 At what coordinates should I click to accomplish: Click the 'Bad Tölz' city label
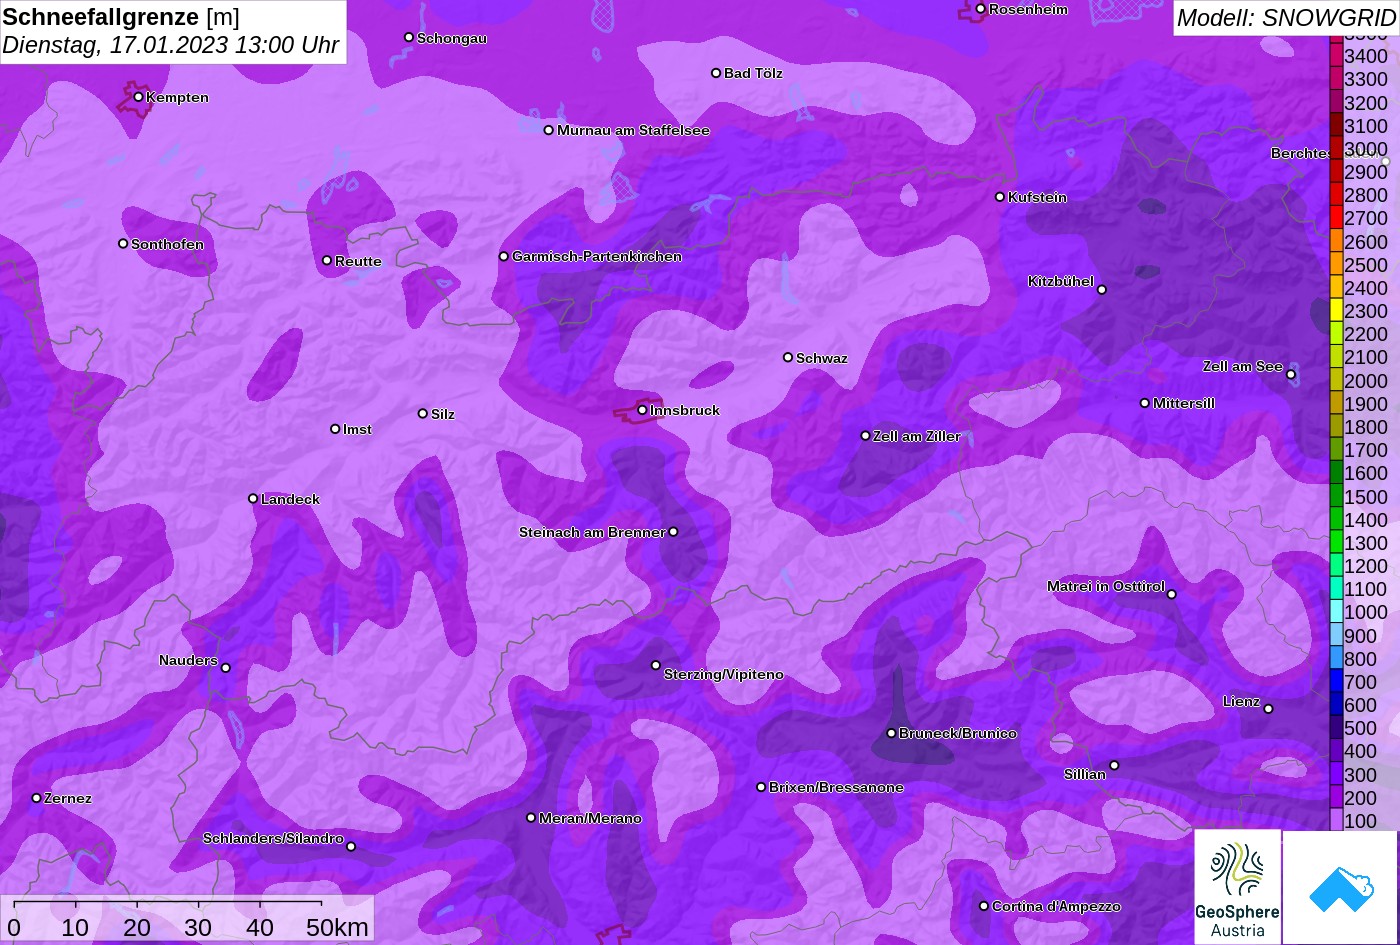coord(753,73)
